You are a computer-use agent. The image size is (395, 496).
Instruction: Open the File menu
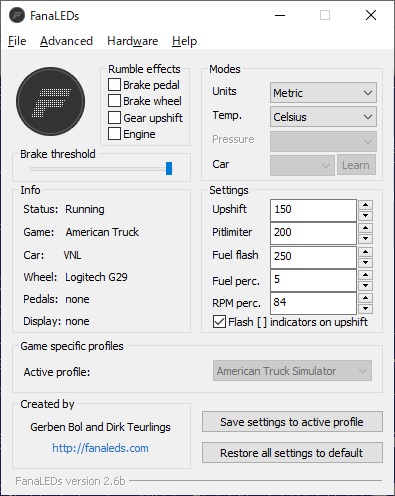coord(17,41)
